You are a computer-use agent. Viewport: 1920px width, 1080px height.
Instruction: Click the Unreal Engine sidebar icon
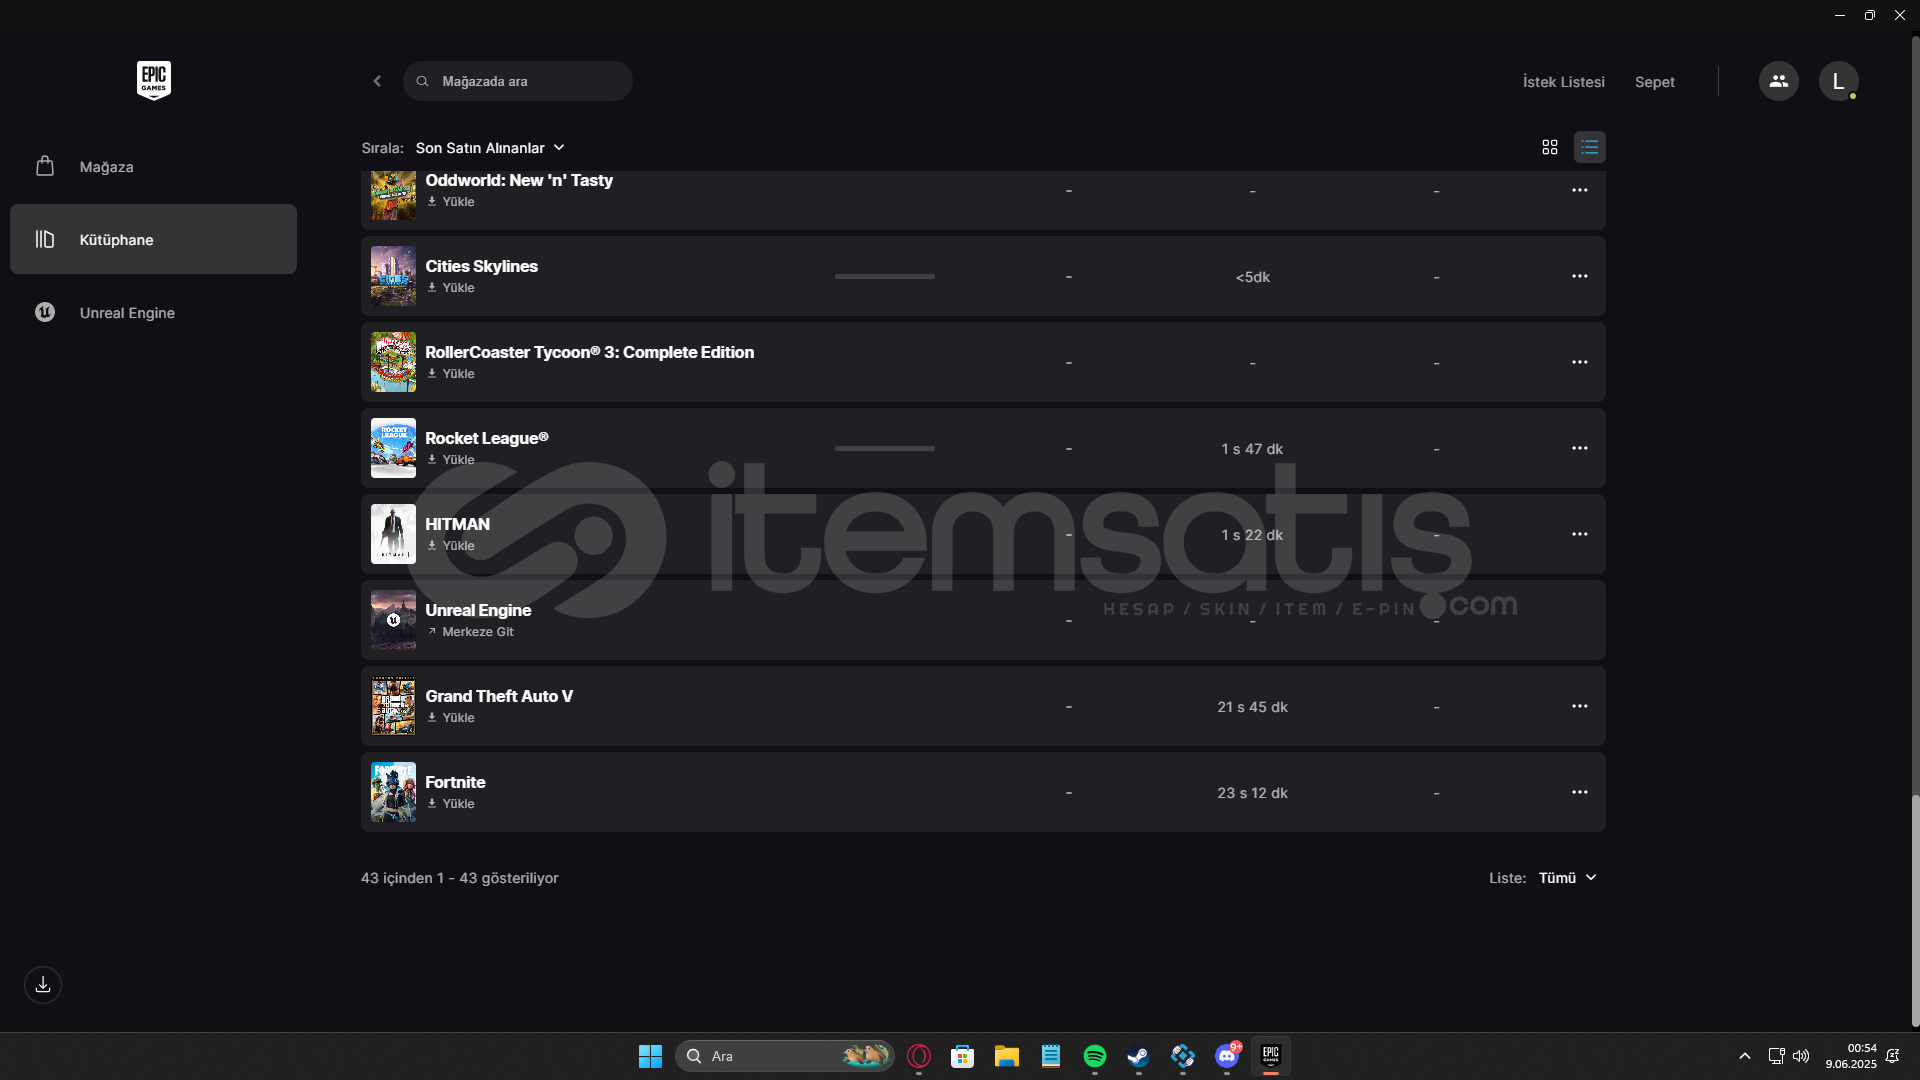click(45, 312)
